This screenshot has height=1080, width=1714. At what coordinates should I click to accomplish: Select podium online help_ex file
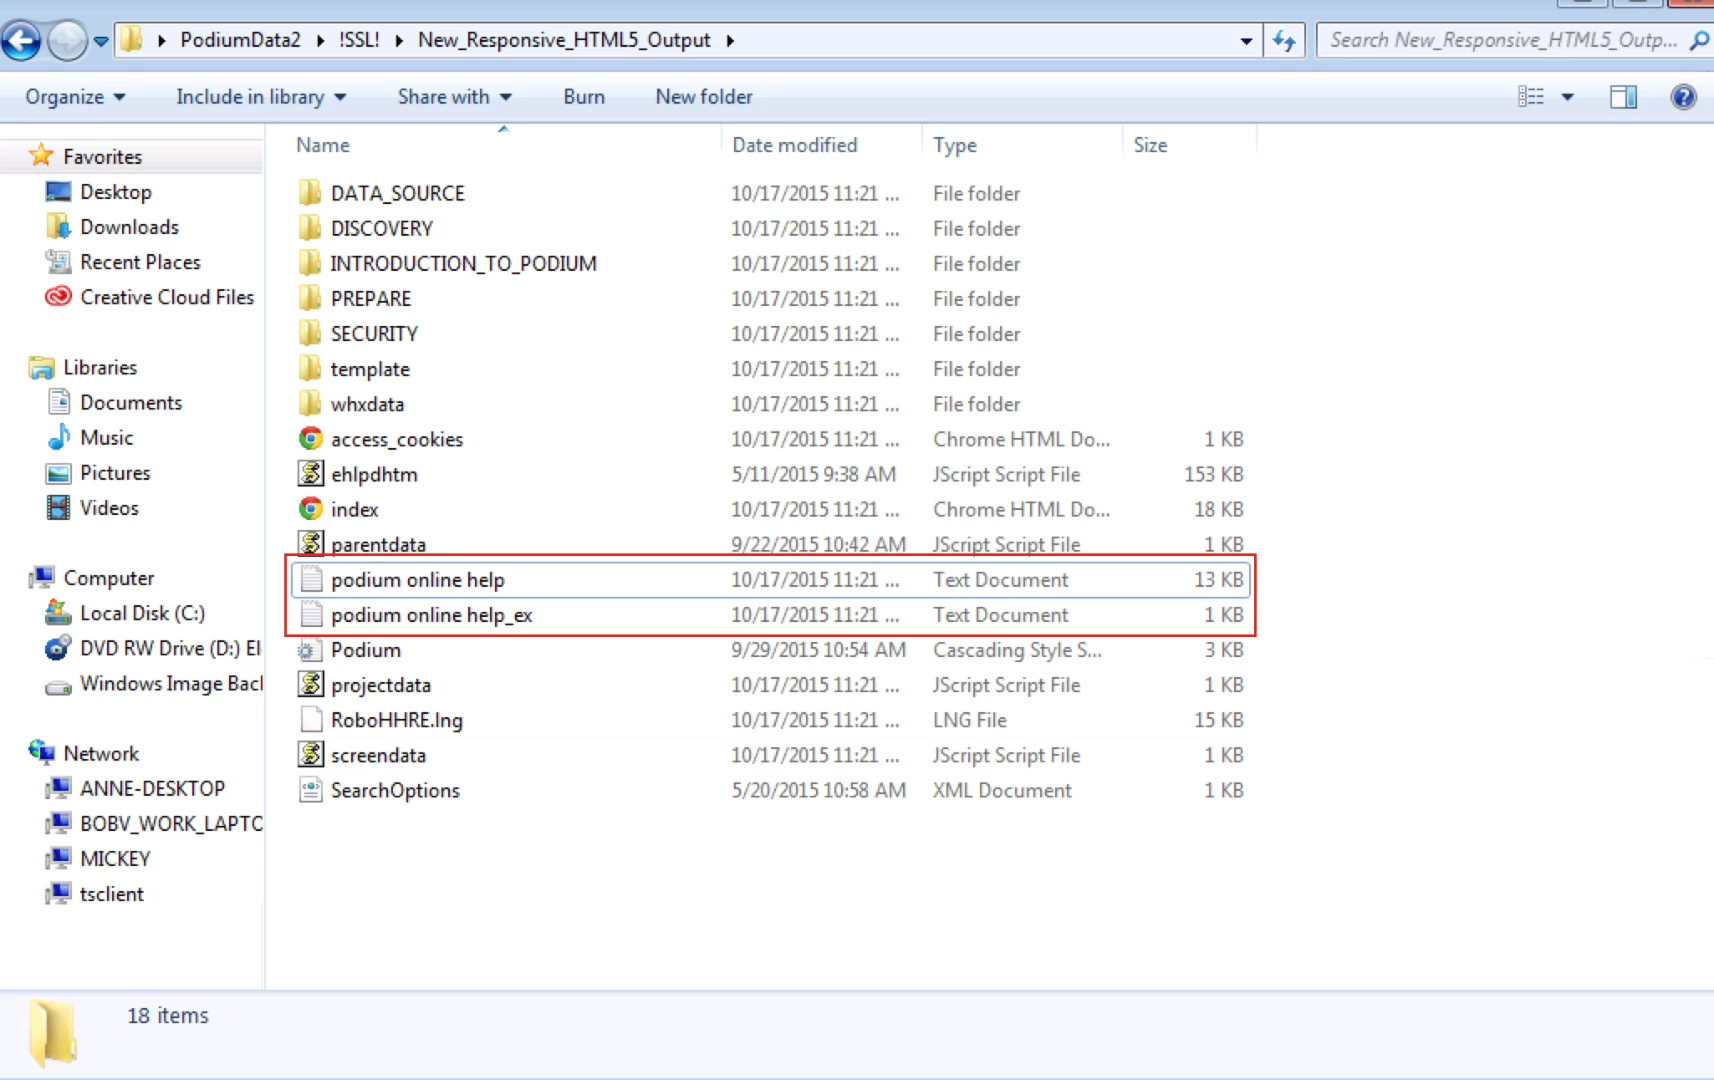(x=431, y=615)
